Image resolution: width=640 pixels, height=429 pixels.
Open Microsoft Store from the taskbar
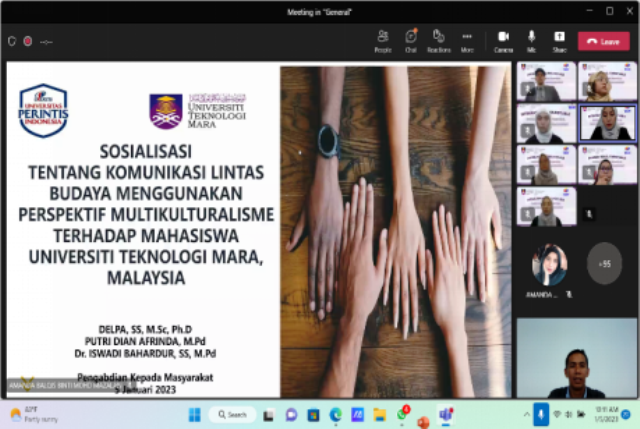313,416
